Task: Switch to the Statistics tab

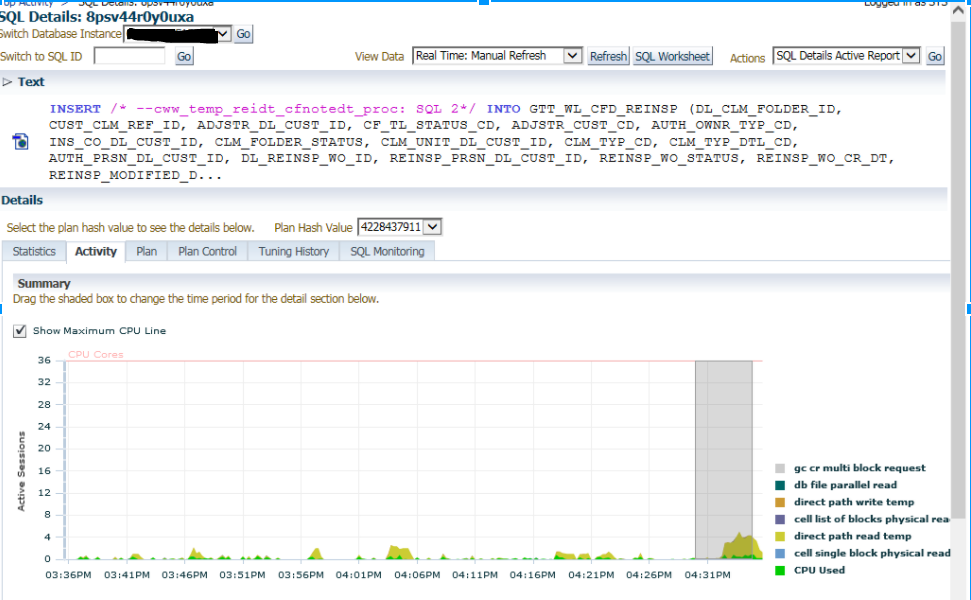Action: click(34, 251)
